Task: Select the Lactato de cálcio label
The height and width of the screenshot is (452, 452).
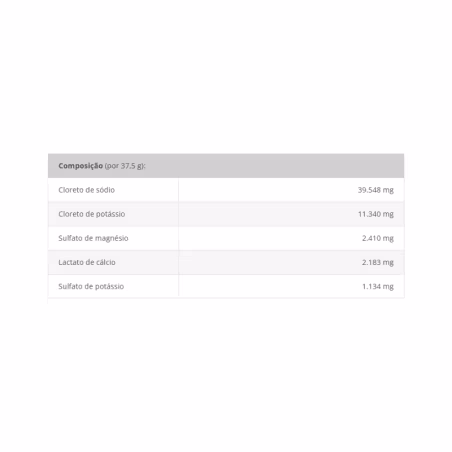Action: tap(87, 262)
